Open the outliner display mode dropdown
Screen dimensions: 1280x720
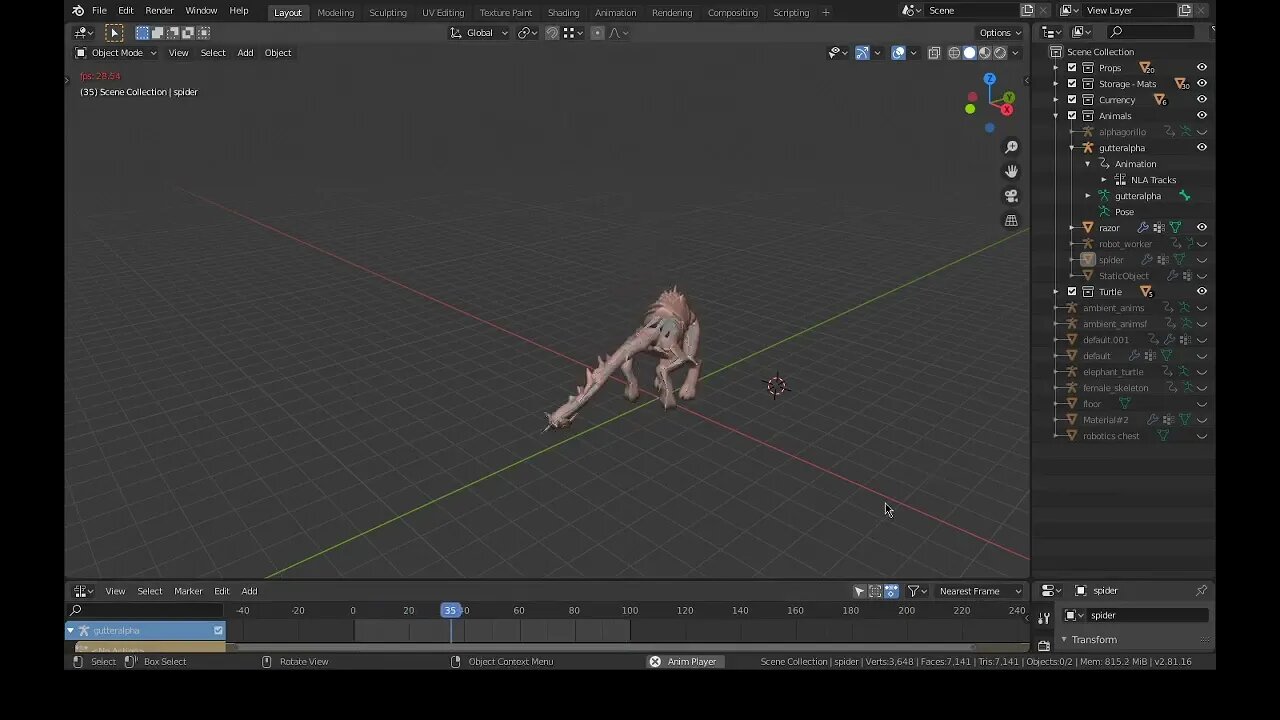[1082, 32]
